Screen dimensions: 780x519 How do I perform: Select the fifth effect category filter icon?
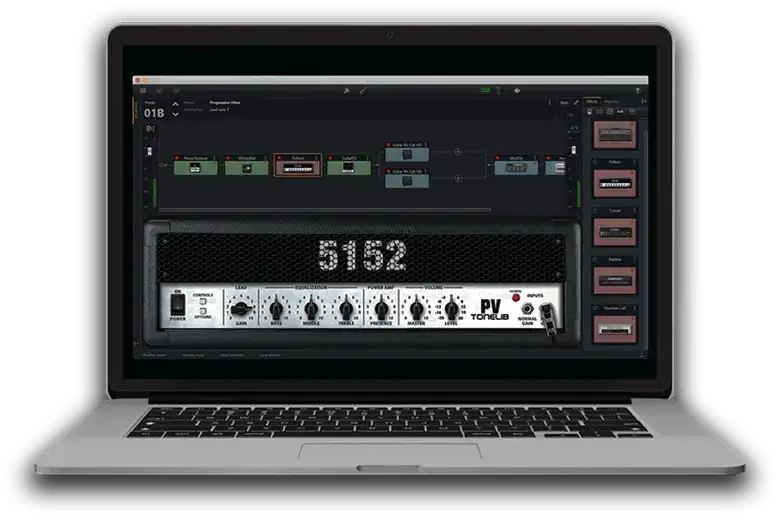pyautogui.click(x=632, y=112)
